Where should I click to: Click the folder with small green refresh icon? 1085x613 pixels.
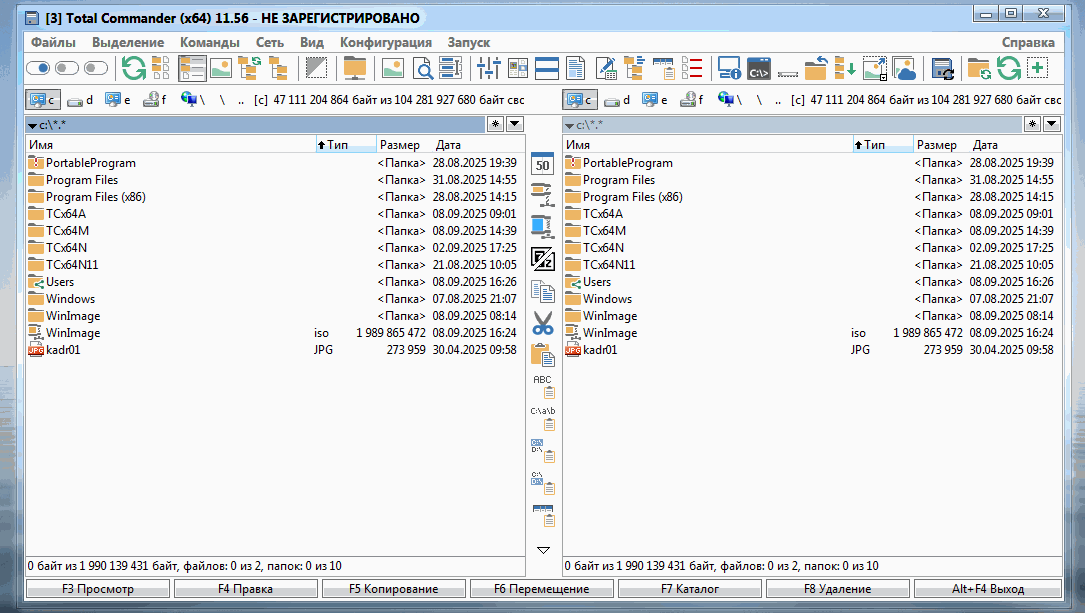tap(979, 68)
